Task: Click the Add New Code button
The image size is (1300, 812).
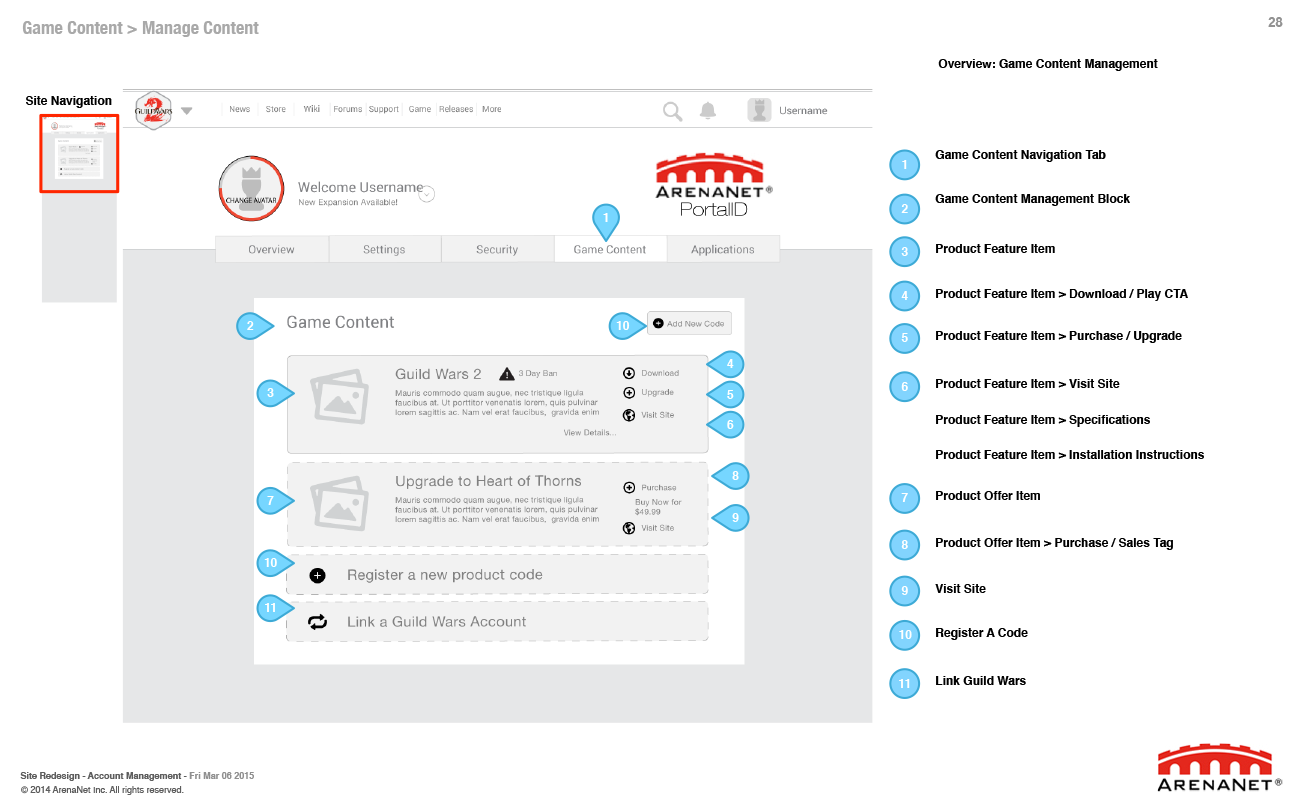Action: (689, 323)
